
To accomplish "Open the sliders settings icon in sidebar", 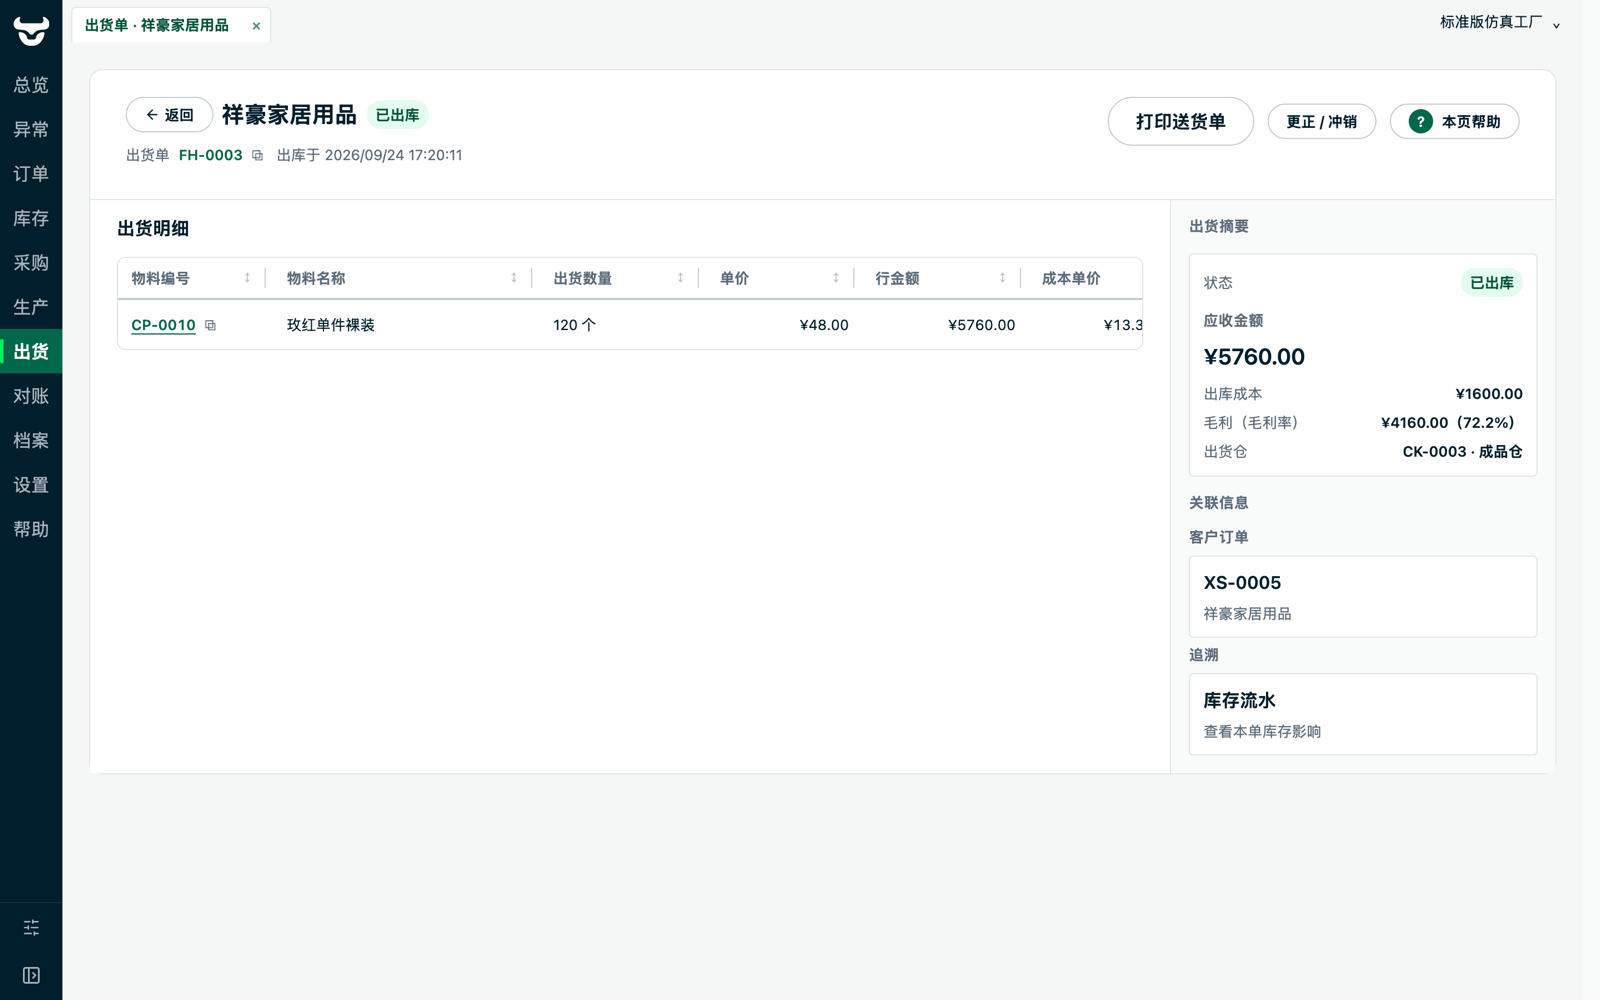I will click(31, 927).
